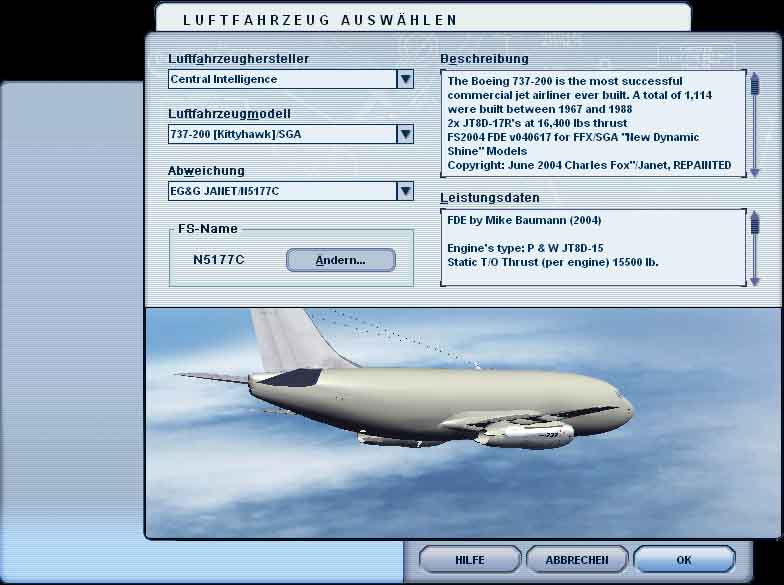The height and width of the screenshot is (585, 784).
Task: Click the Ändern button
Action: click(340, 260)
